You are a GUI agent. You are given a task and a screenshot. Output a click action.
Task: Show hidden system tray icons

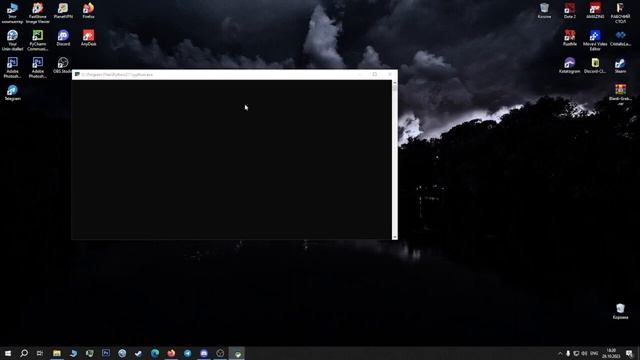point(560,353)
